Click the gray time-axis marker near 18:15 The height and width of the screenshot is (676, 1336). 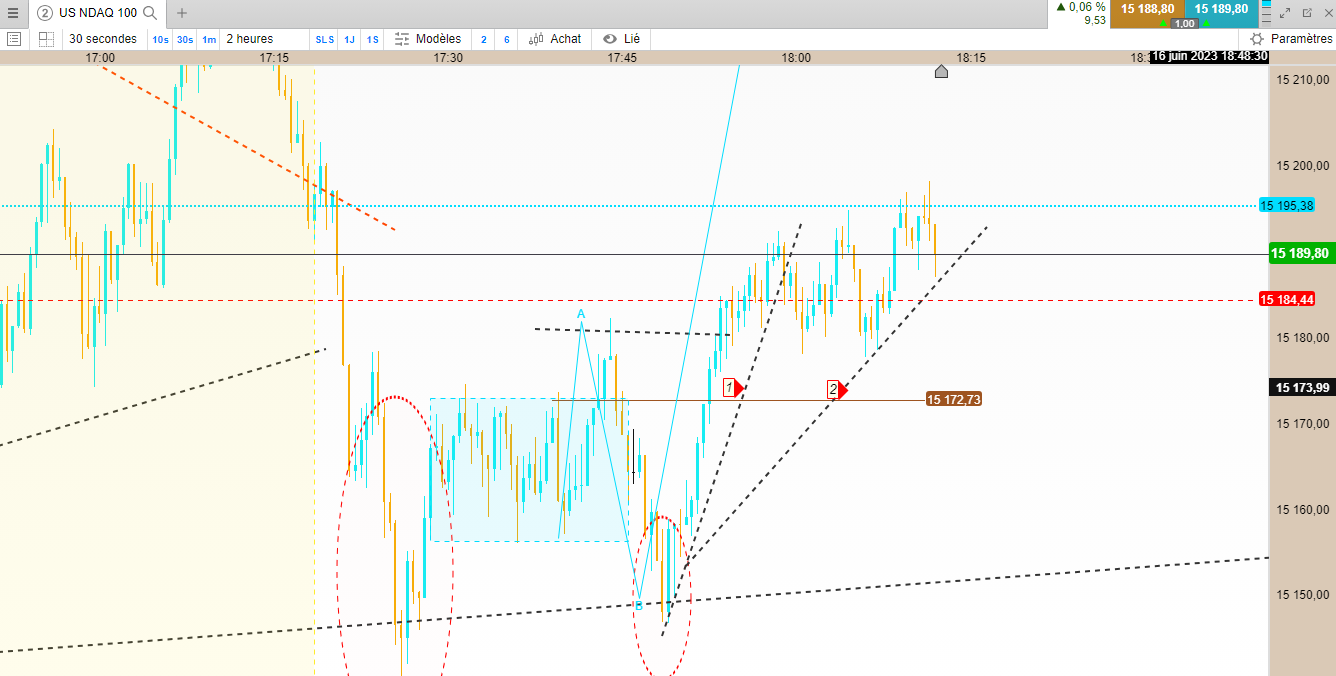(941, 71)
